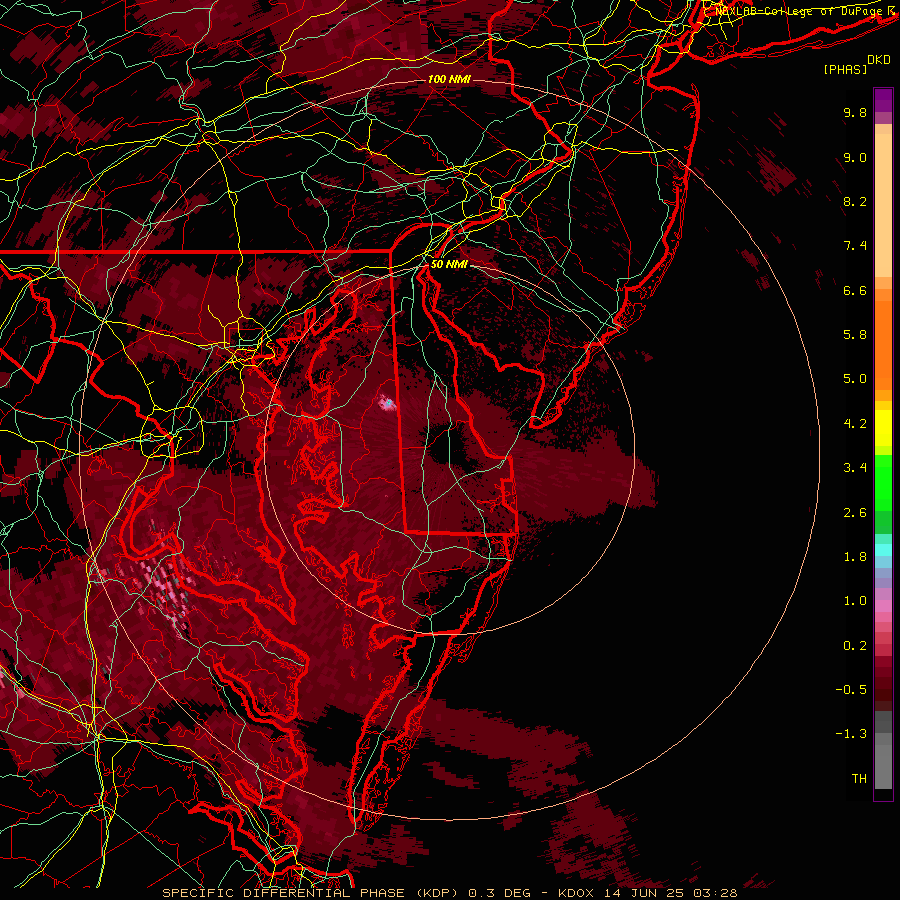This screenshot has width=900, height=900.
Task: Pick the cyan band on the color scale
Action: [x=883, y=550]
